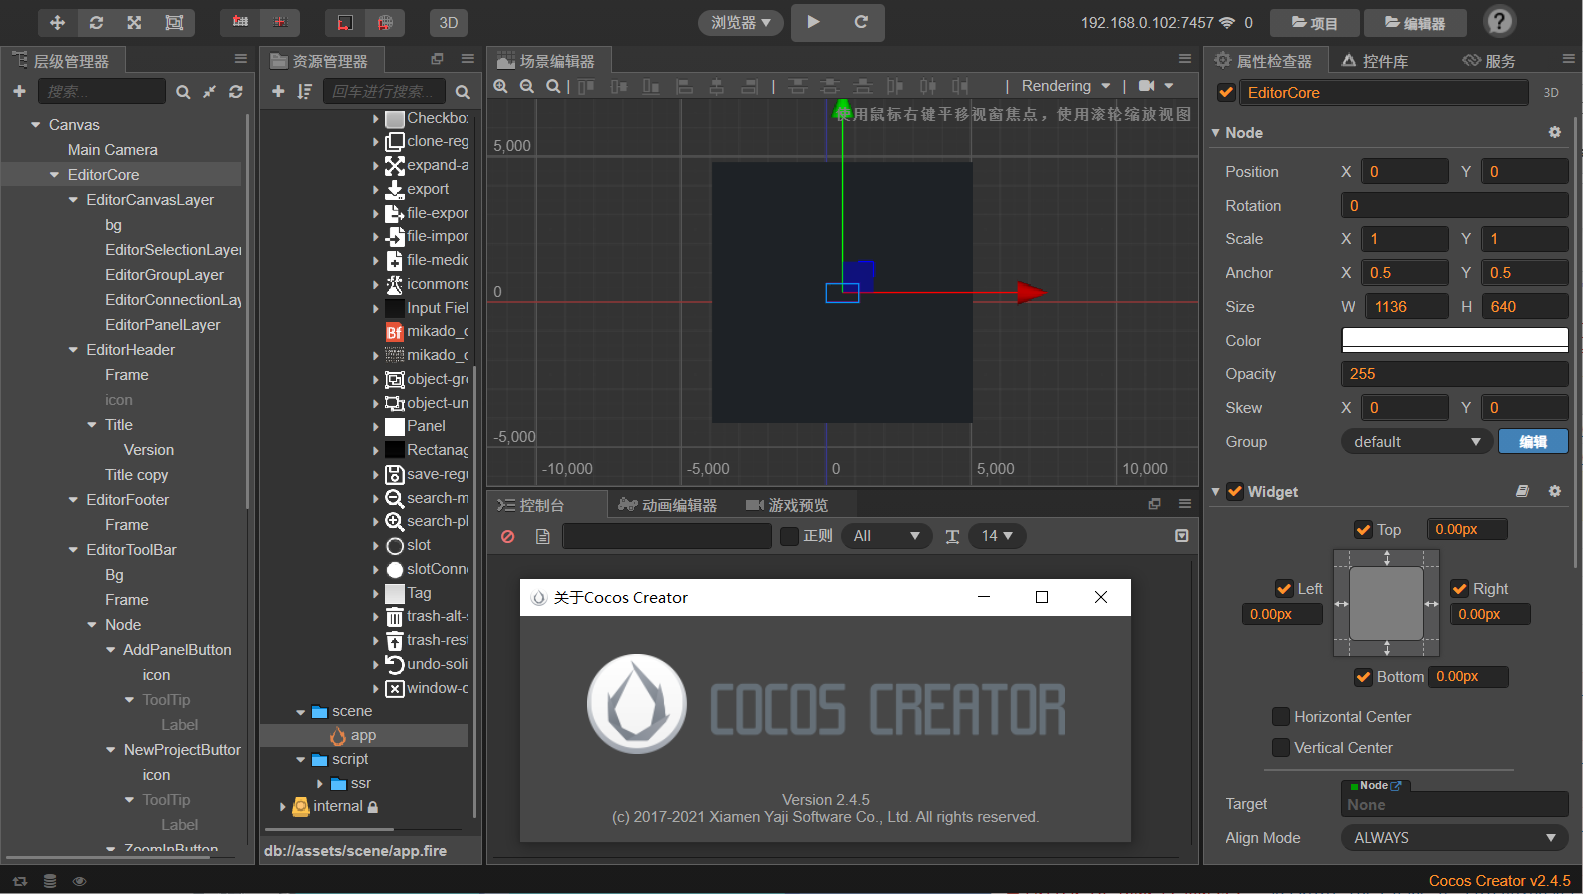
Task: Click the assets panel search magnifier
Action: pyautogui.click(x=462, y=92)
